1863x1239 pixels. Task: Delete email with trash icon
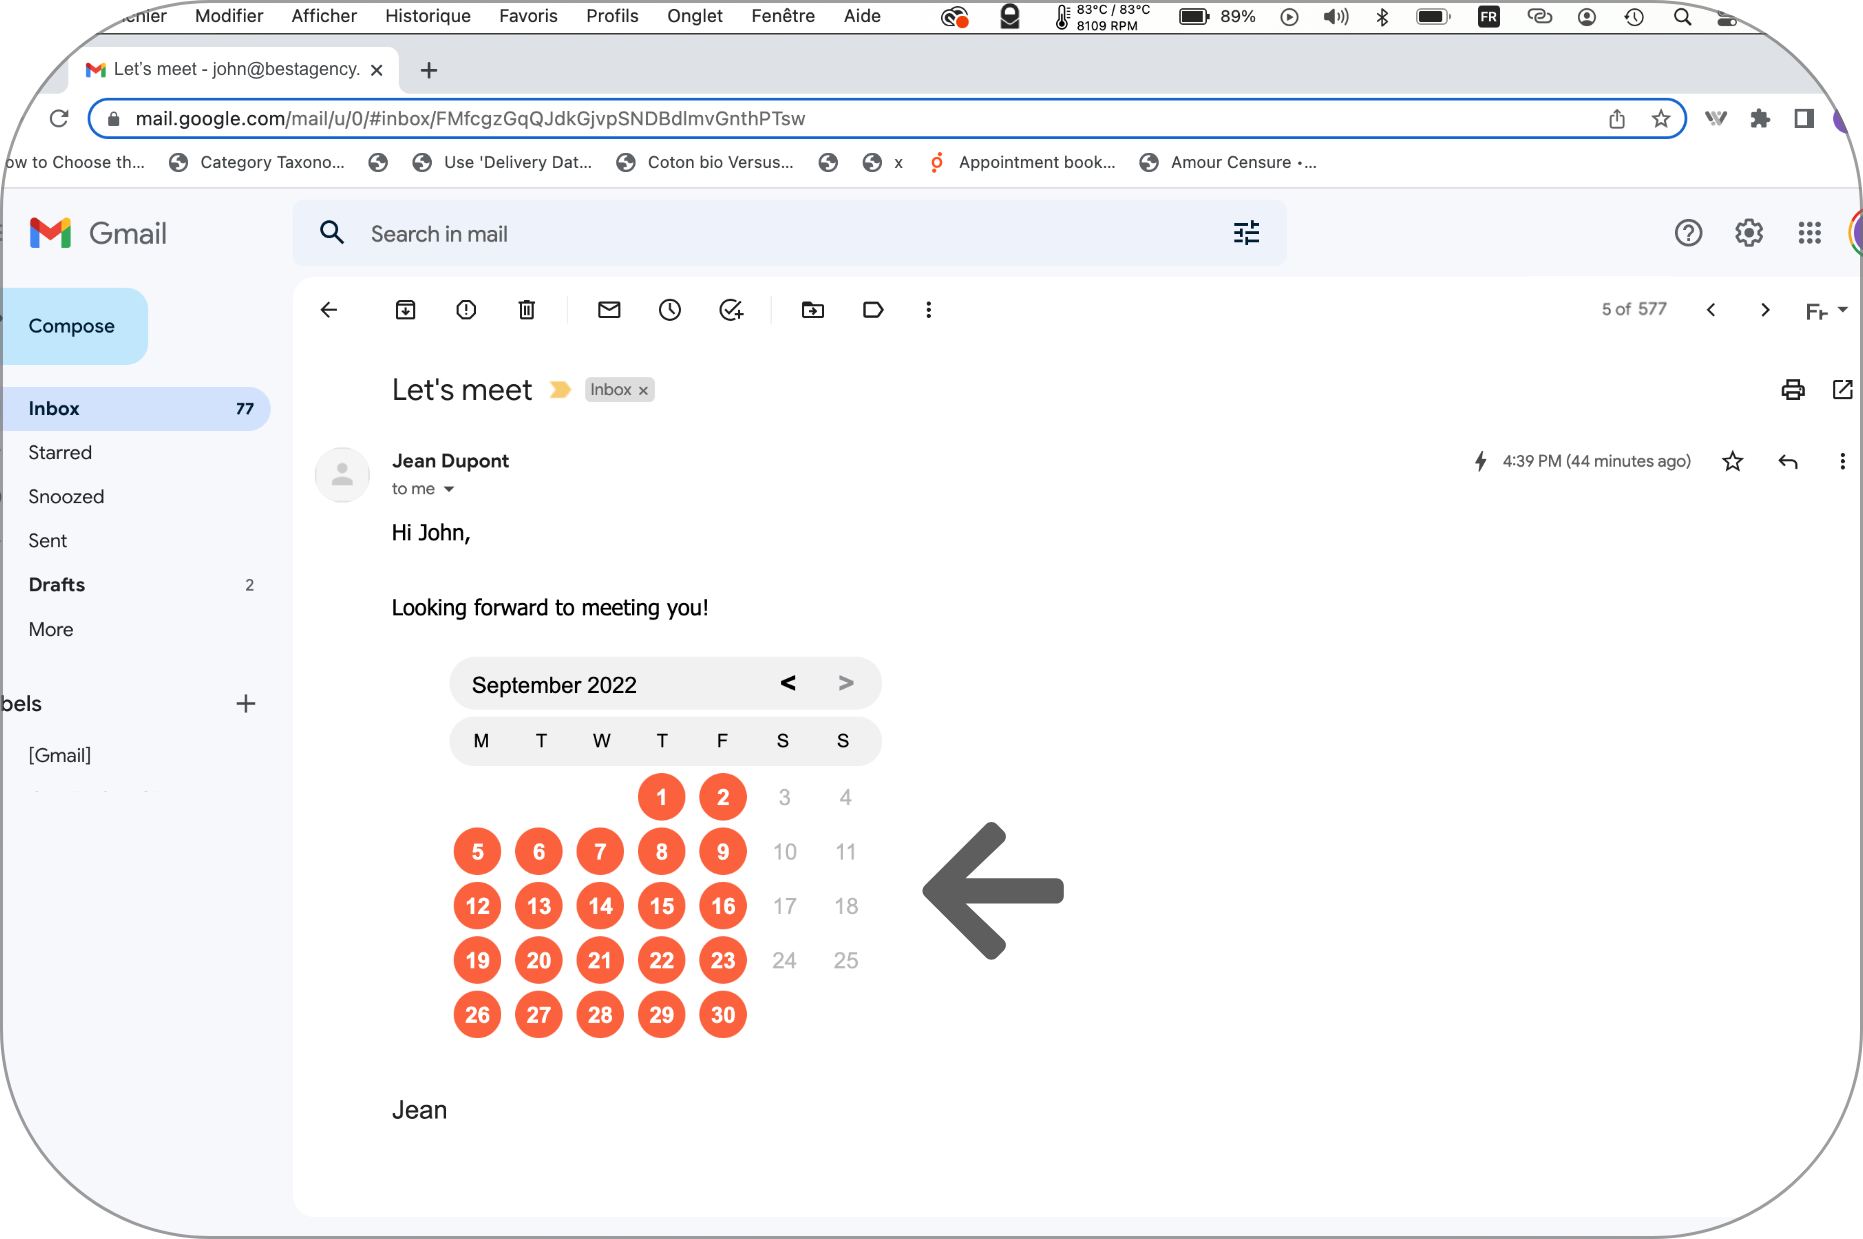click(527, 310)
